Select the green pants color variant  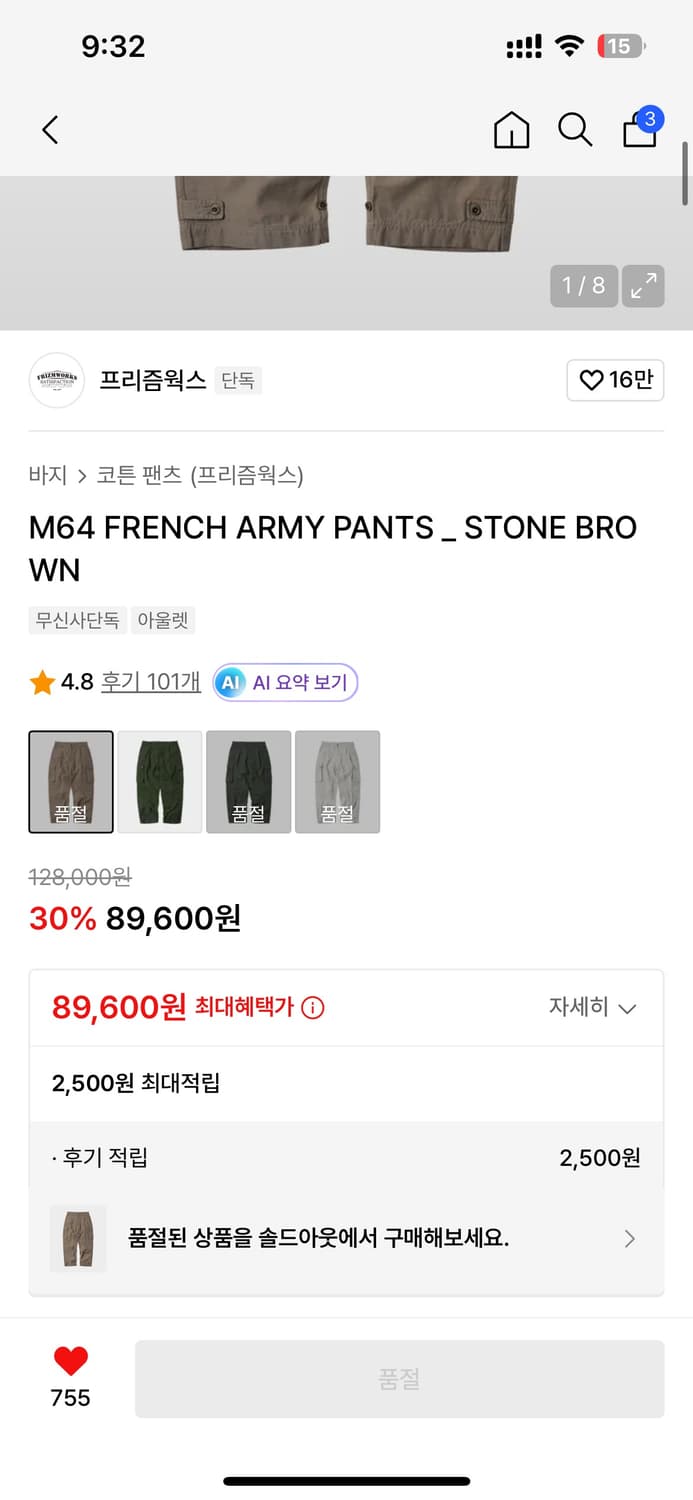tap(159, 782)
